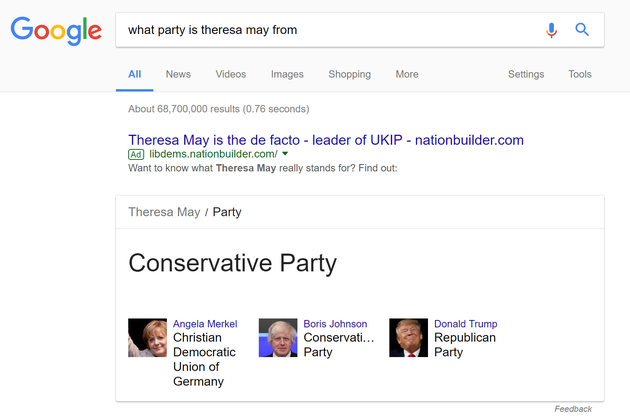
Task: Open the Donald Trump photo thumbnail
Action: [x=409, y=338]
